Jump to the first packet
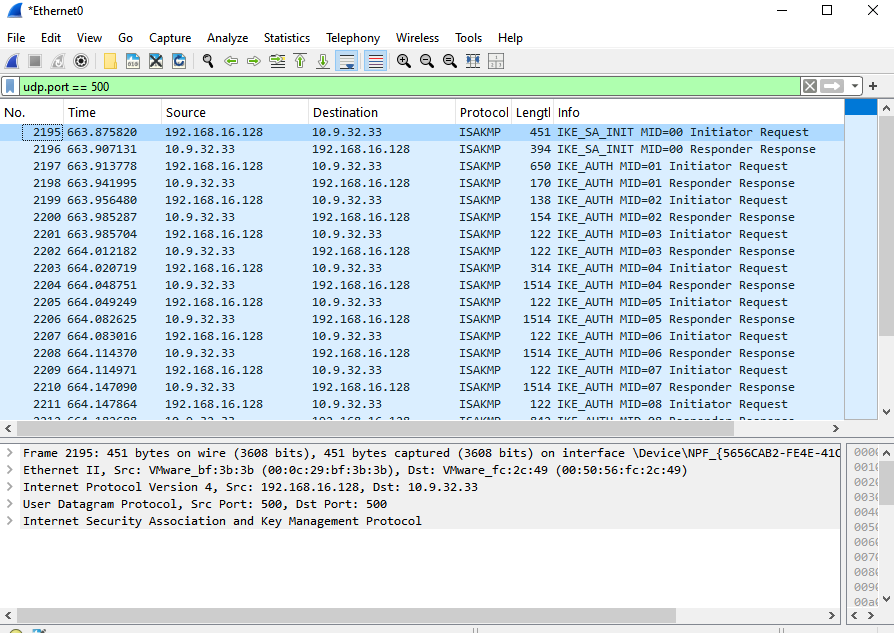 pyautogui.click(x=300, y=61)
